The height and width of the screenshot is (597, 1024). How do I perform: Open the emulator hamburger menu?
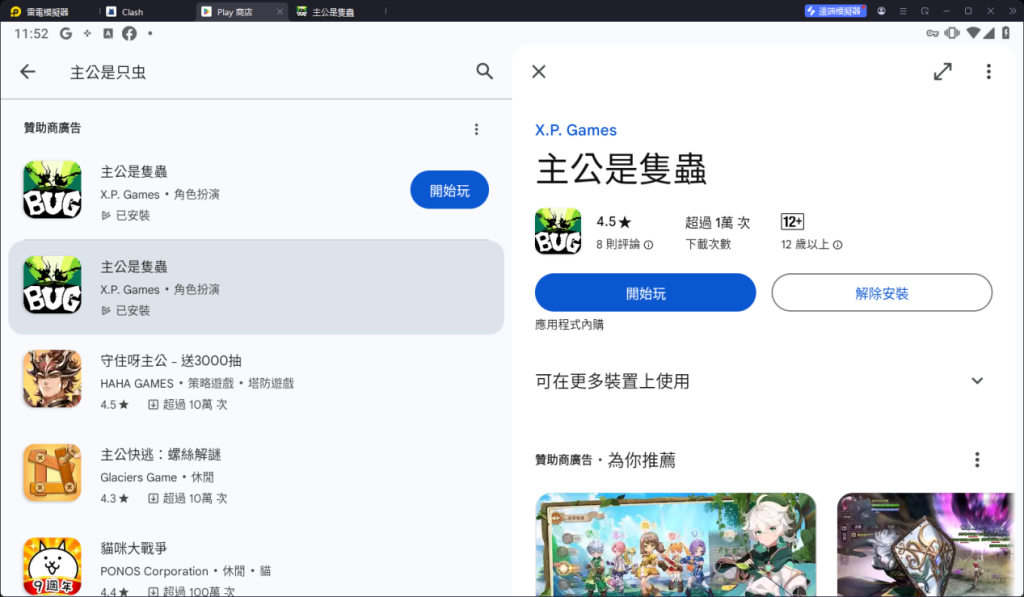pos(903,11)
